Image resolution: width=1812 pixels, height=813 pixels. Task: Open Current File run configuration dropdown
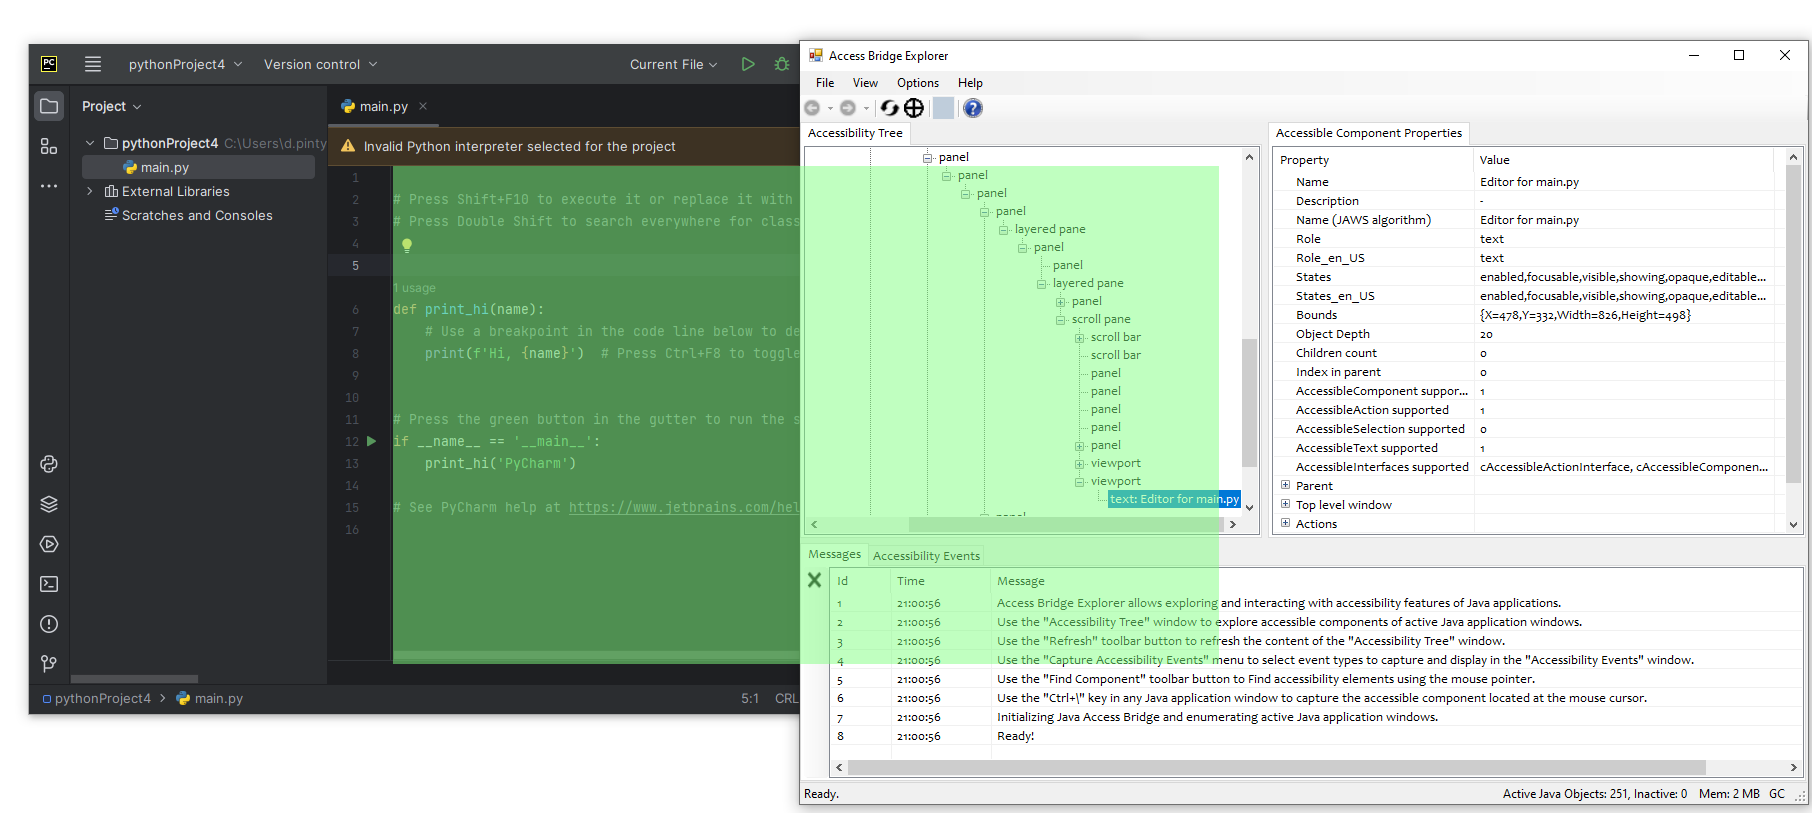pyautogui.click(x=674, y=64)
